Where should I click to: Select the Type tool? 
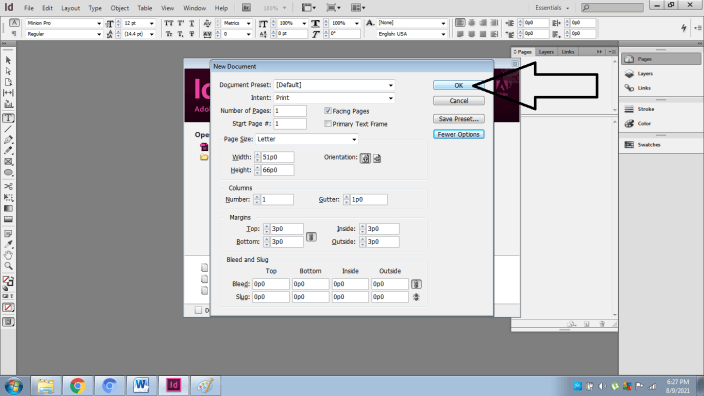(x=8, y=118)
